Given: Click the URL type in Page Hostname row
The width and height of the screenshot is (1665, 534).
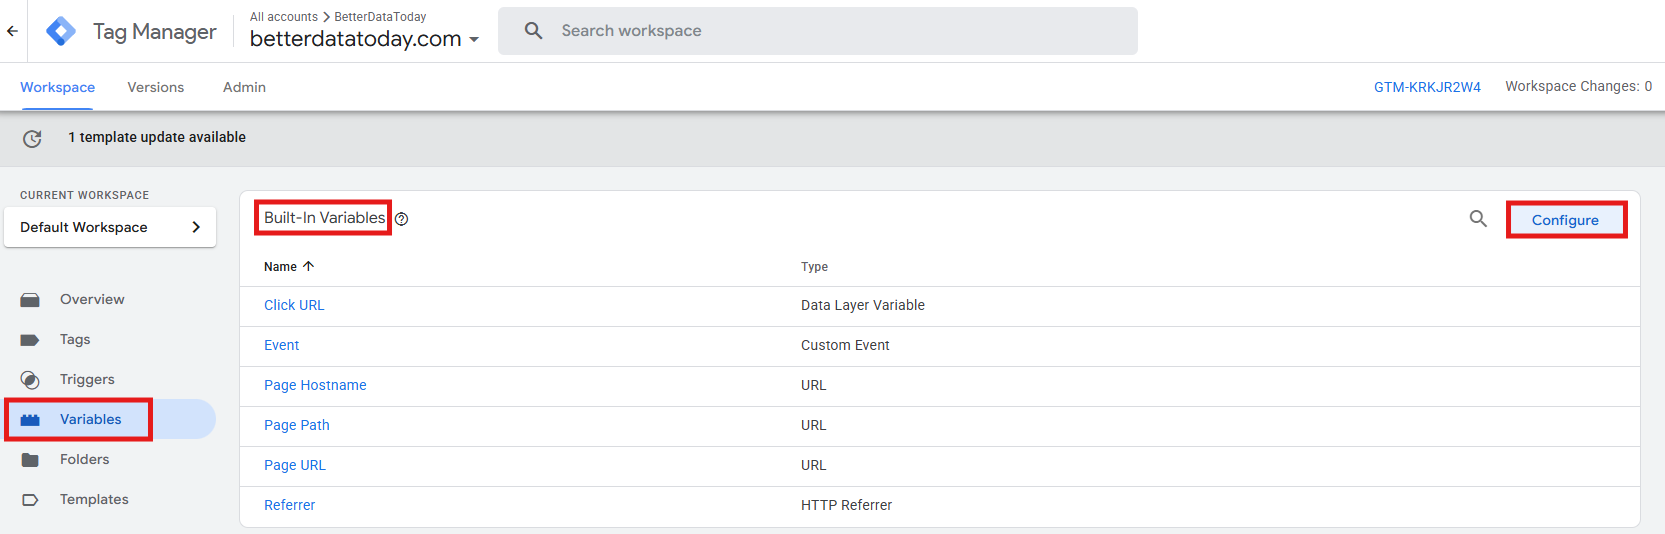Looking at the screenshot, I should pos(814,385).
